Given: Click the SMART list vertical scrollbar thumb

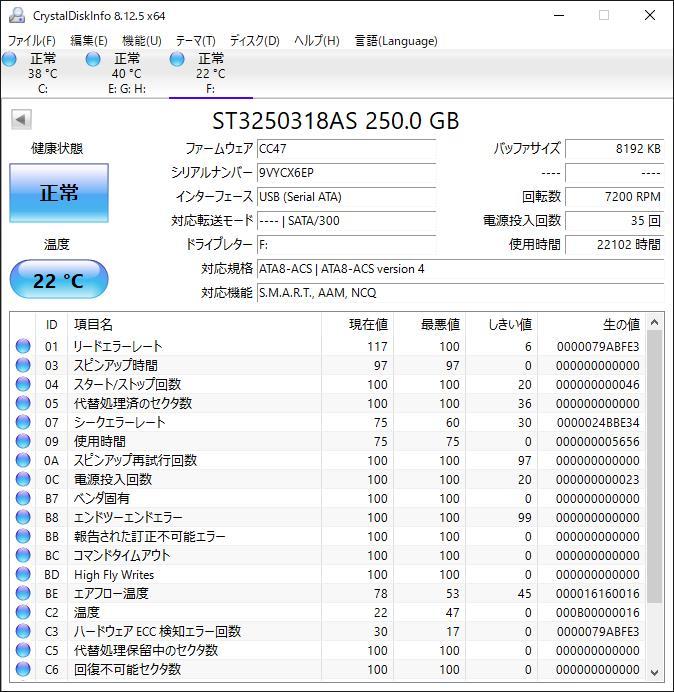Looking at the screenshot, I should pos(655,466).
